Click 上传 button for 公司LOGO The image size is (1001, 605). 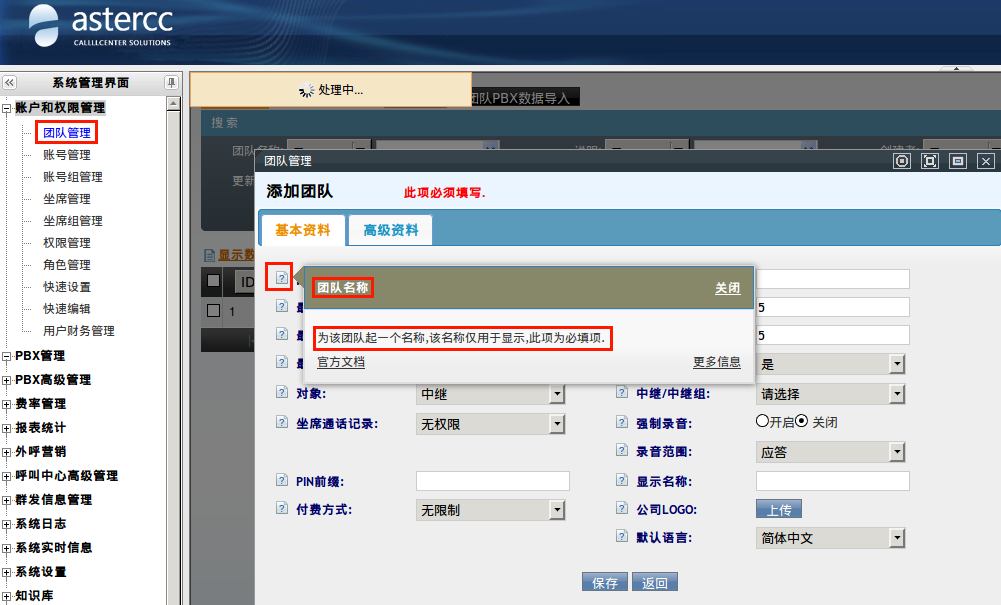click(x=779, y=509)
